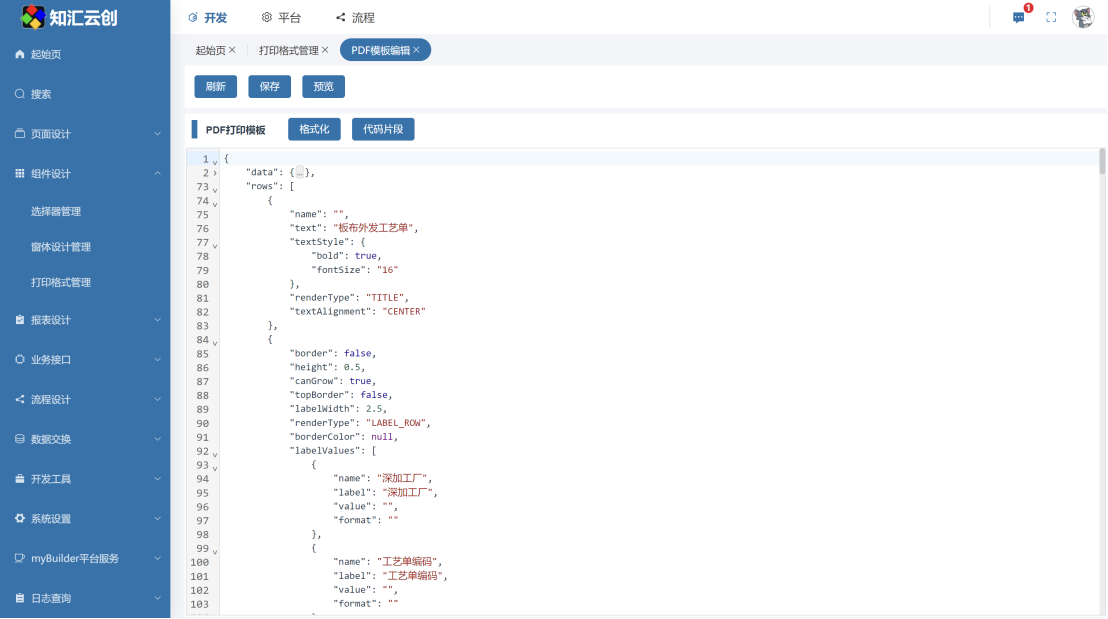The image size is (1108, 619).
Task: Open 选择器管理 in the sidebar
Action: tap(56, 211)
